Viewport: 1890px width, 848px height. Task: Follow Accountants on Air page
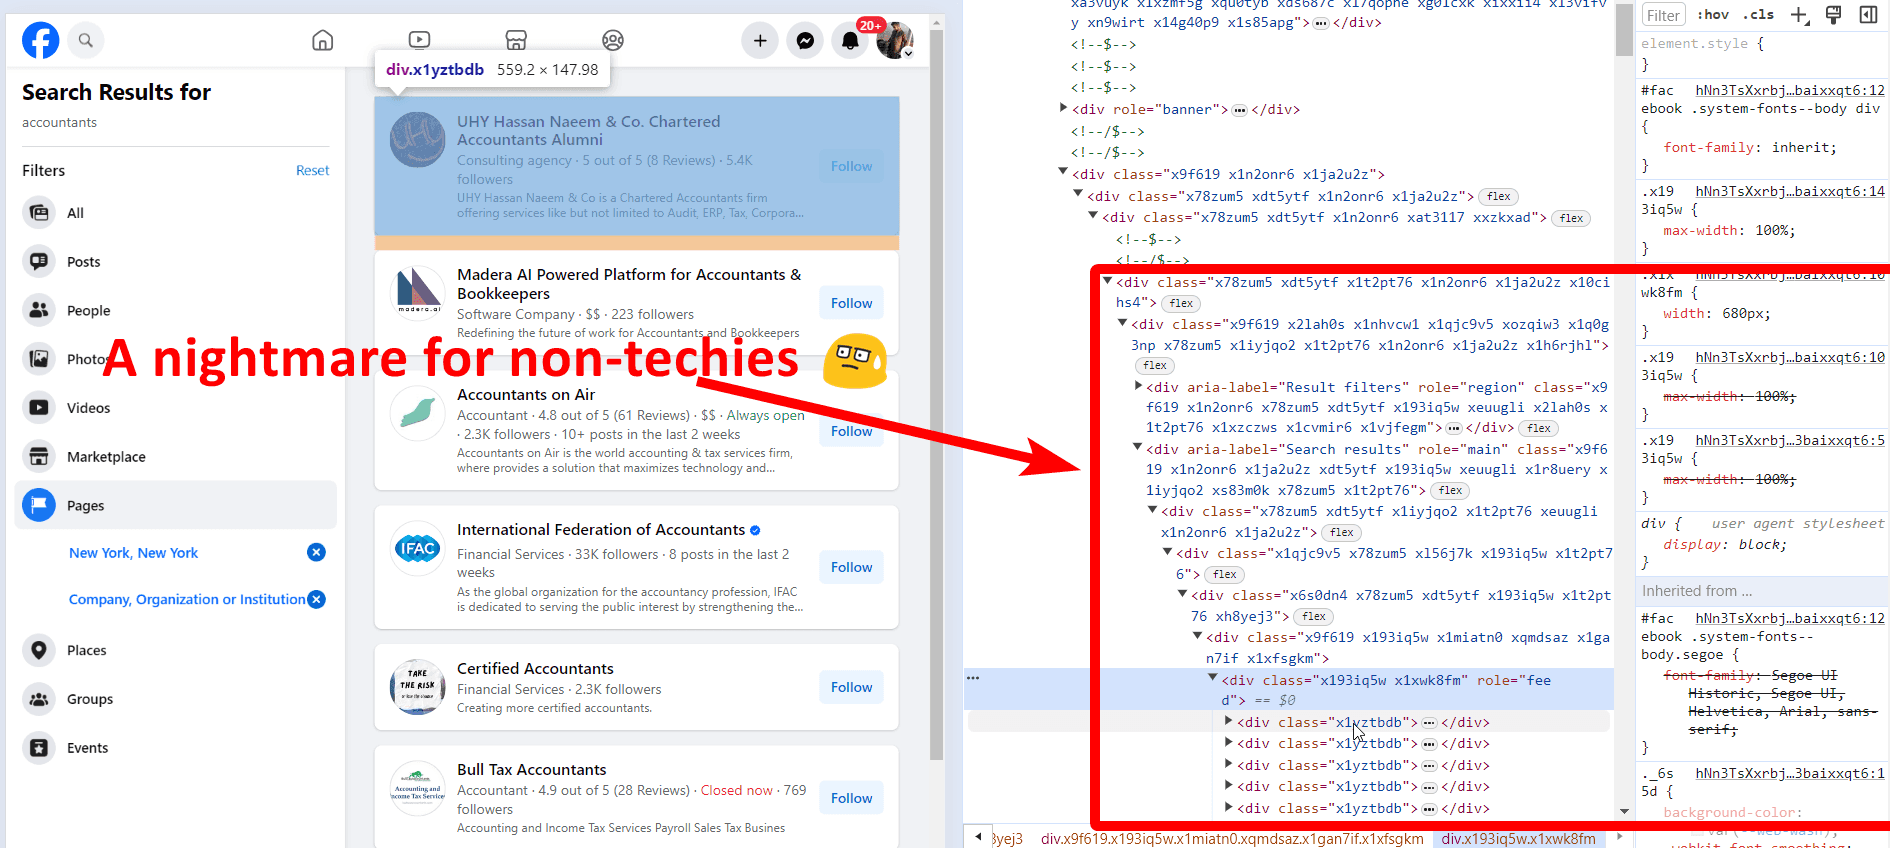point(851,431)
